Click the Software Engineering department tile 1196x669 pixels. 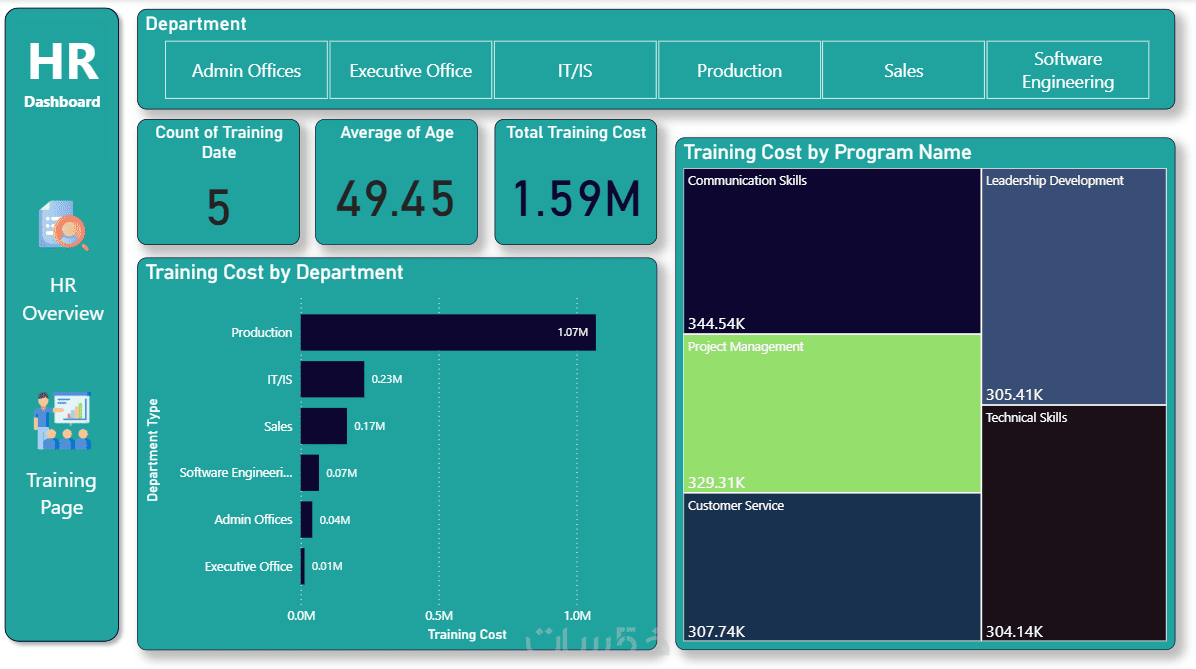point(1067,70)
